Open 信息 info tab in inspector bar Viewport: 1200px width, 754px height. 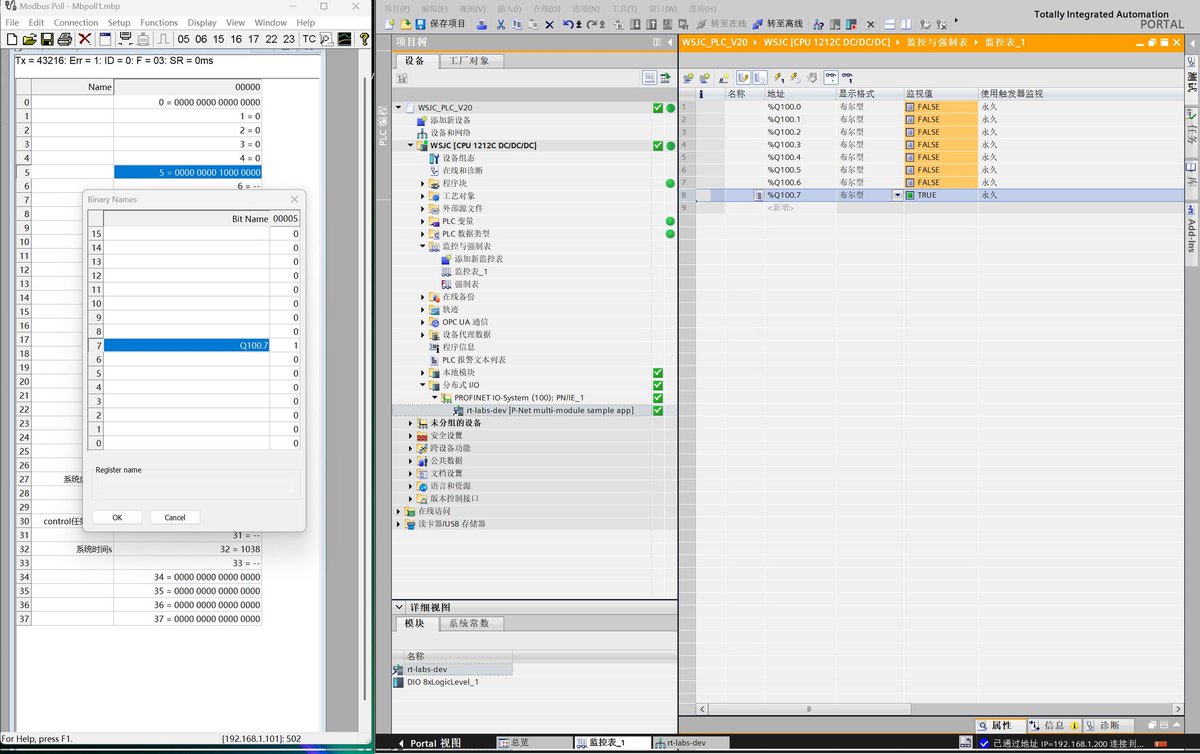[1053, 725]
